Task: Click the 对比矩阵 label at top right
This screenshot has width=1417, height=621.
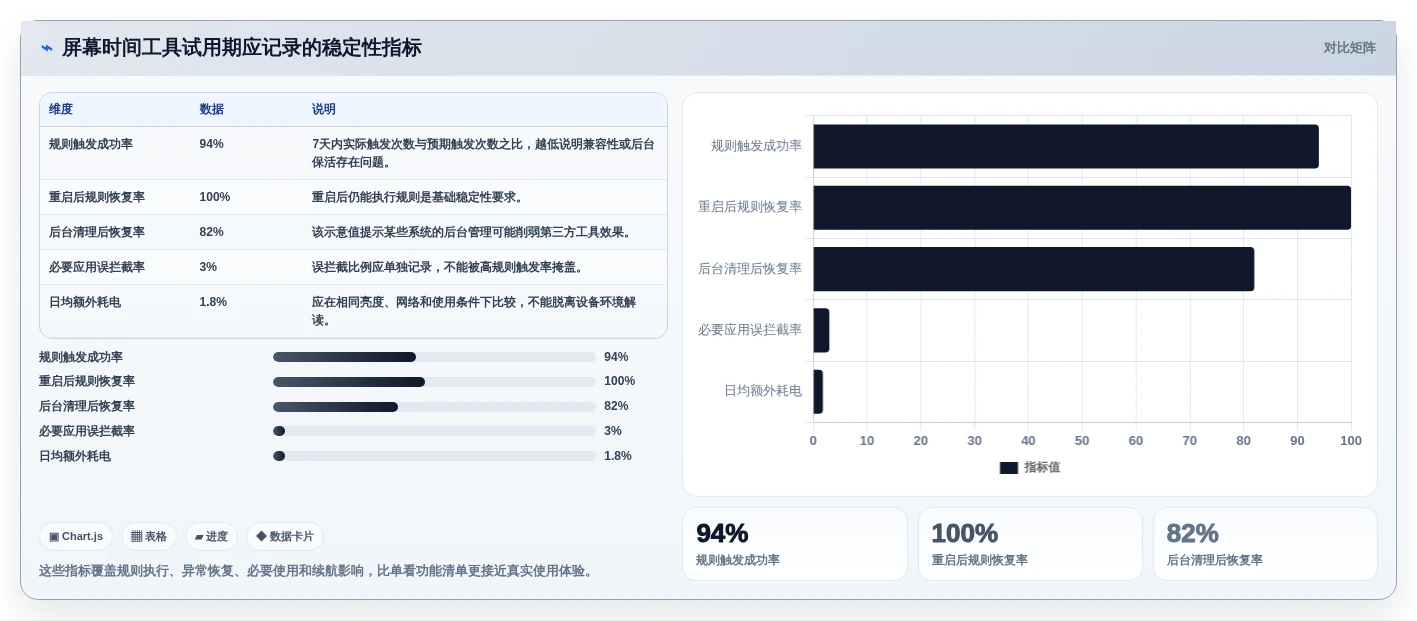Action: click(1350, 48)
